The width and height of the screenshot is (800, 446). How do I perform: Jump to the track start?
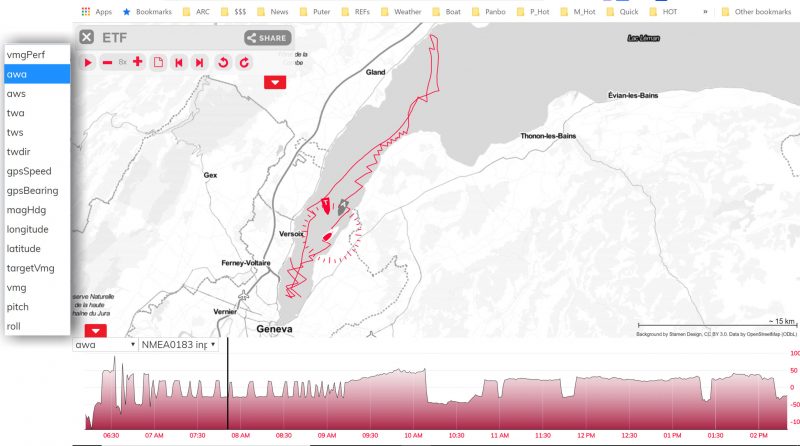coord(179,63)
